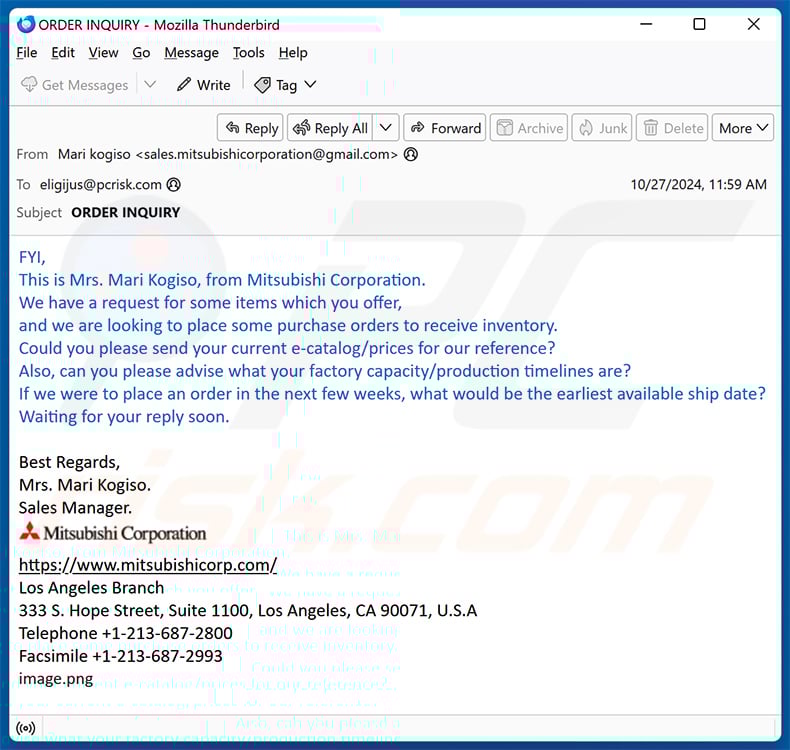The height and width of the screenshot is (750, 790).
Task: Click recipient eligijus@pcrisk.com
Action: click(x=101, y=185)
